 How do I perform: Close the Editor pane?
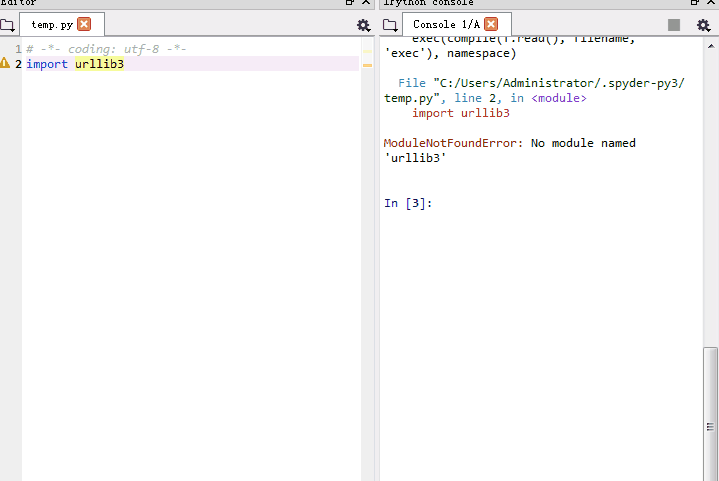[366, 3]
